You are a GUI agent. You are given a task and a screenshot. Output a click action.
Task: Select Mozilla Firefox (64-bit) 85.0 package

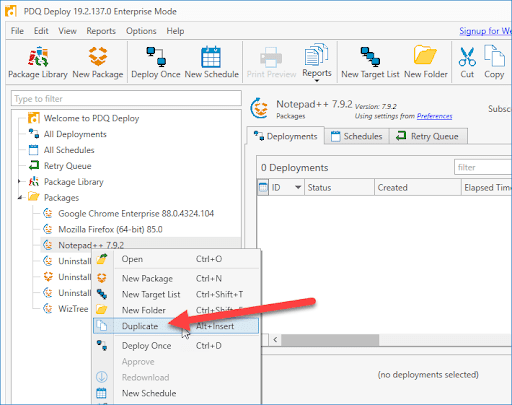pos(110,229)
